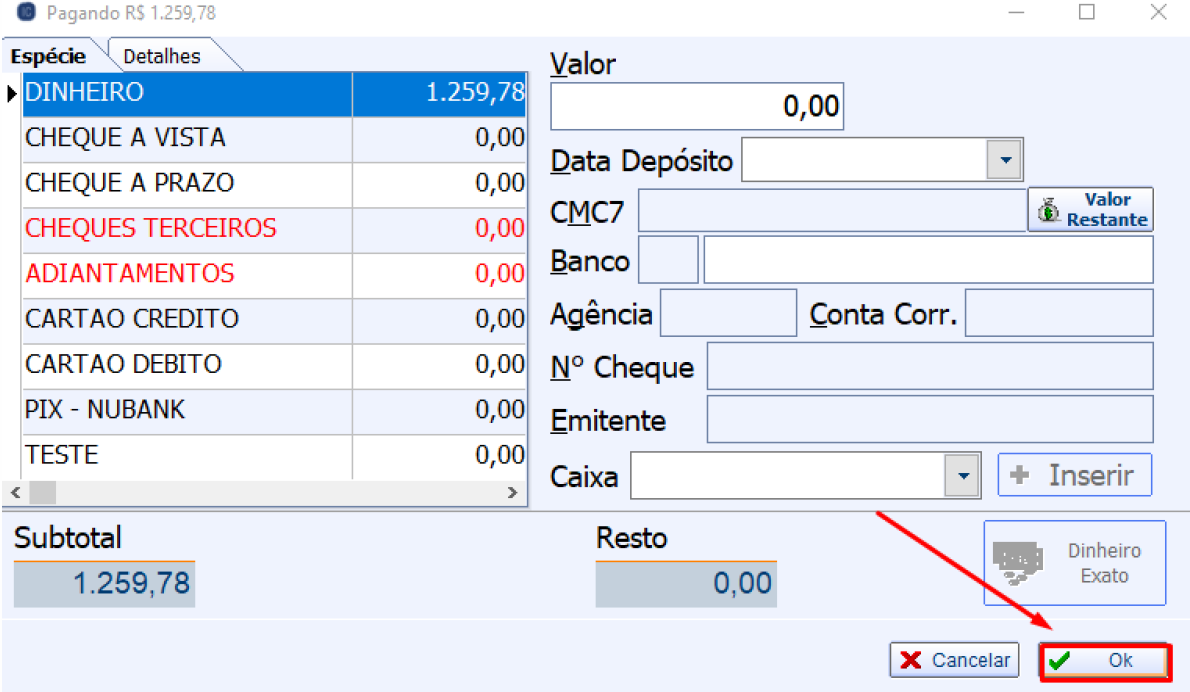Select the CARTAO DEBITO row

coord(187,364)
